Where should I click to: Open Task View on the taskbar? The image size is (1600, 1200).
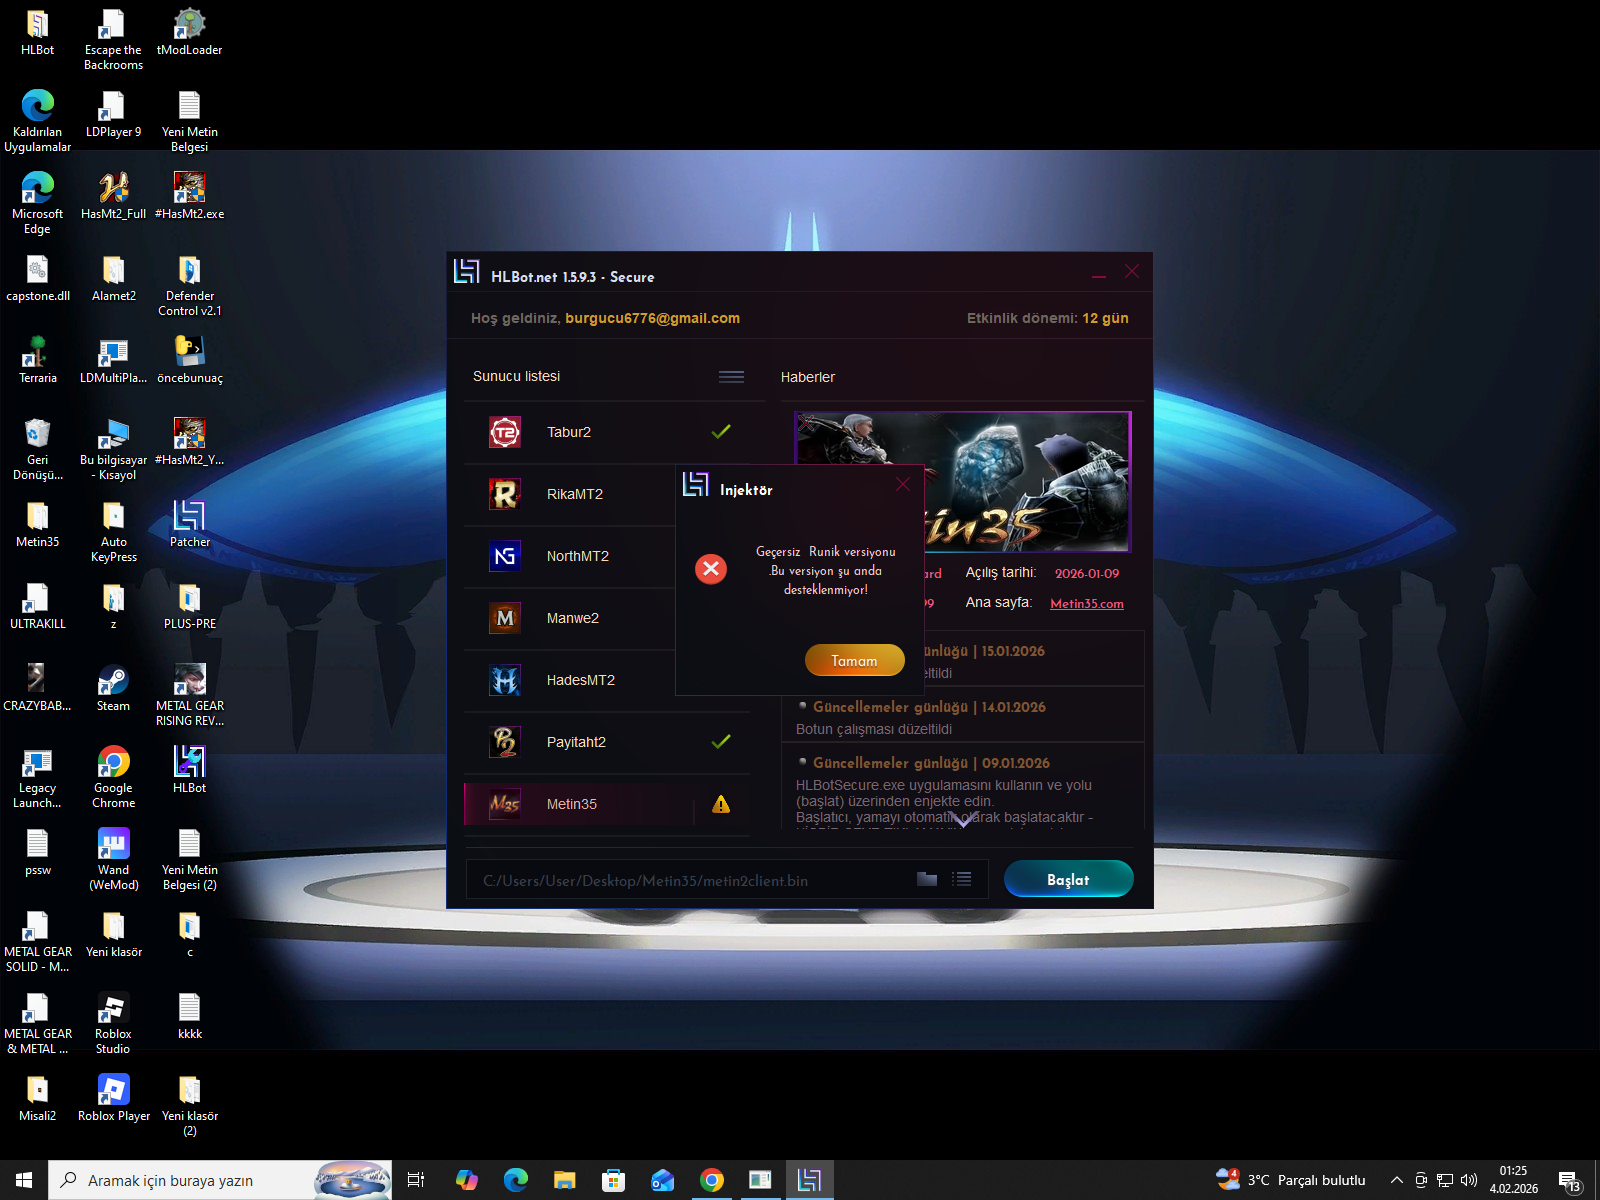click(416, 1180)
